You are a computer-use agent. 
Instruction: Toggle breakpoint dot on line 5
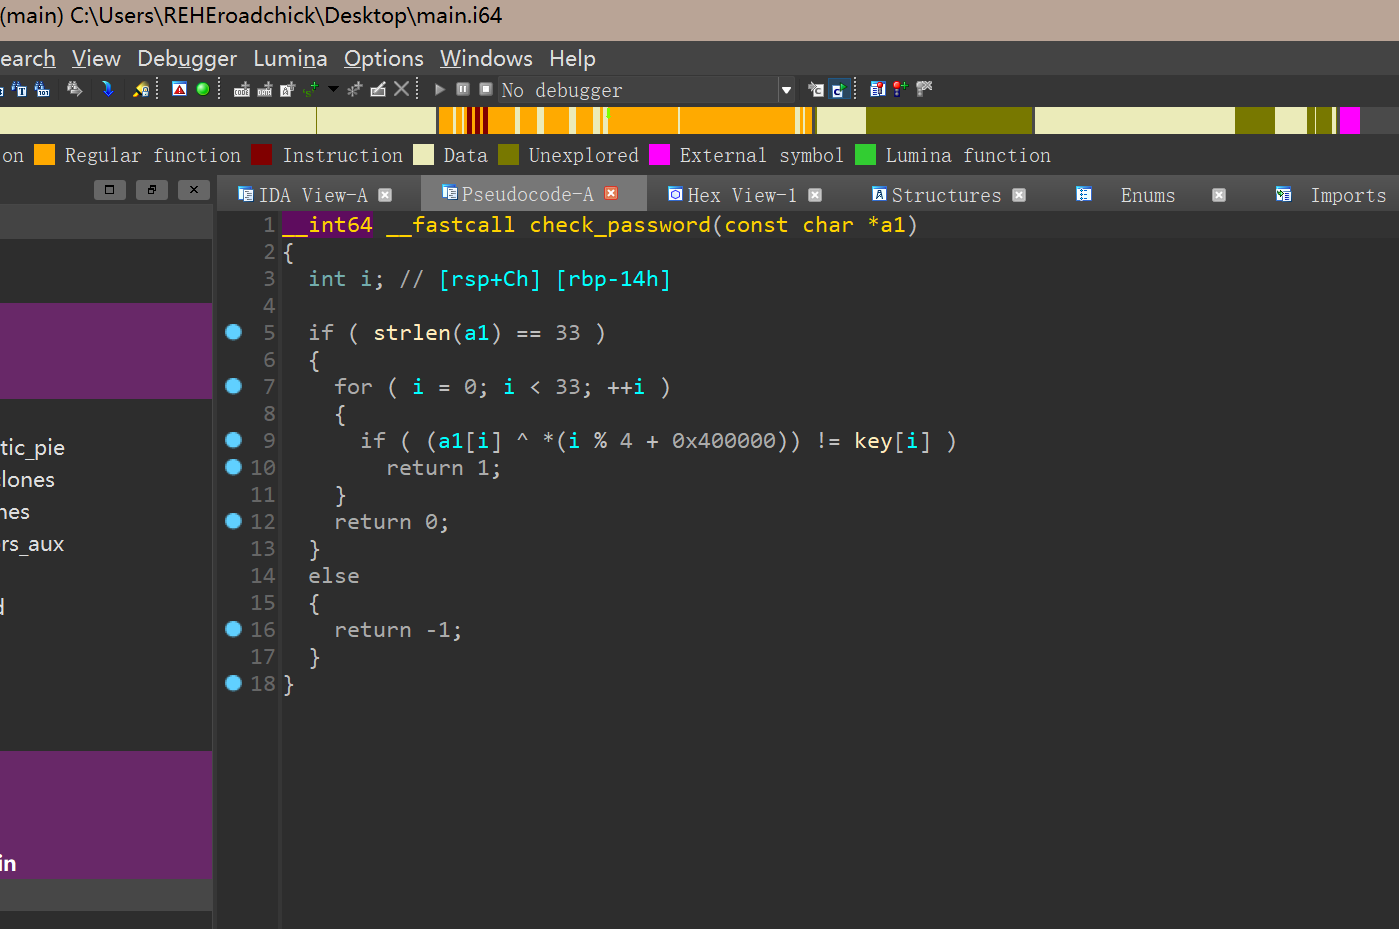234,332
